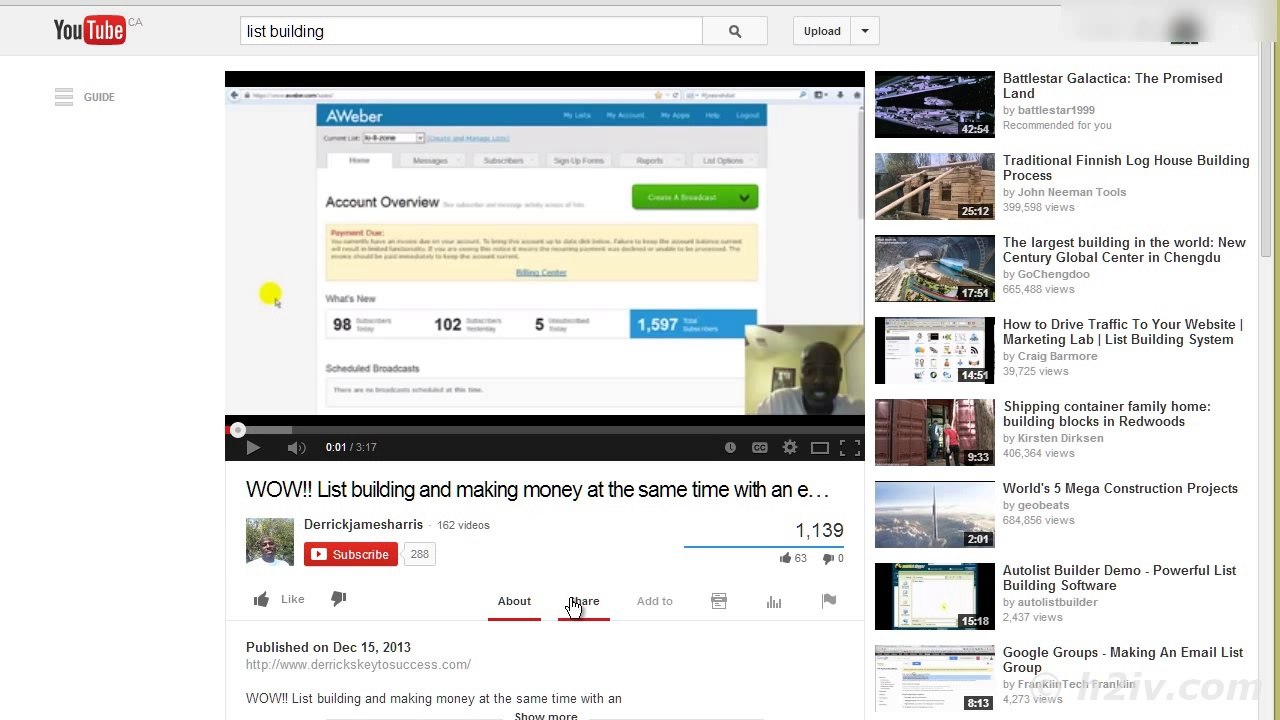Screen dimensions: 1280x720
Task: Open the Upload dropdown arrow
Action: click(865, 31)
